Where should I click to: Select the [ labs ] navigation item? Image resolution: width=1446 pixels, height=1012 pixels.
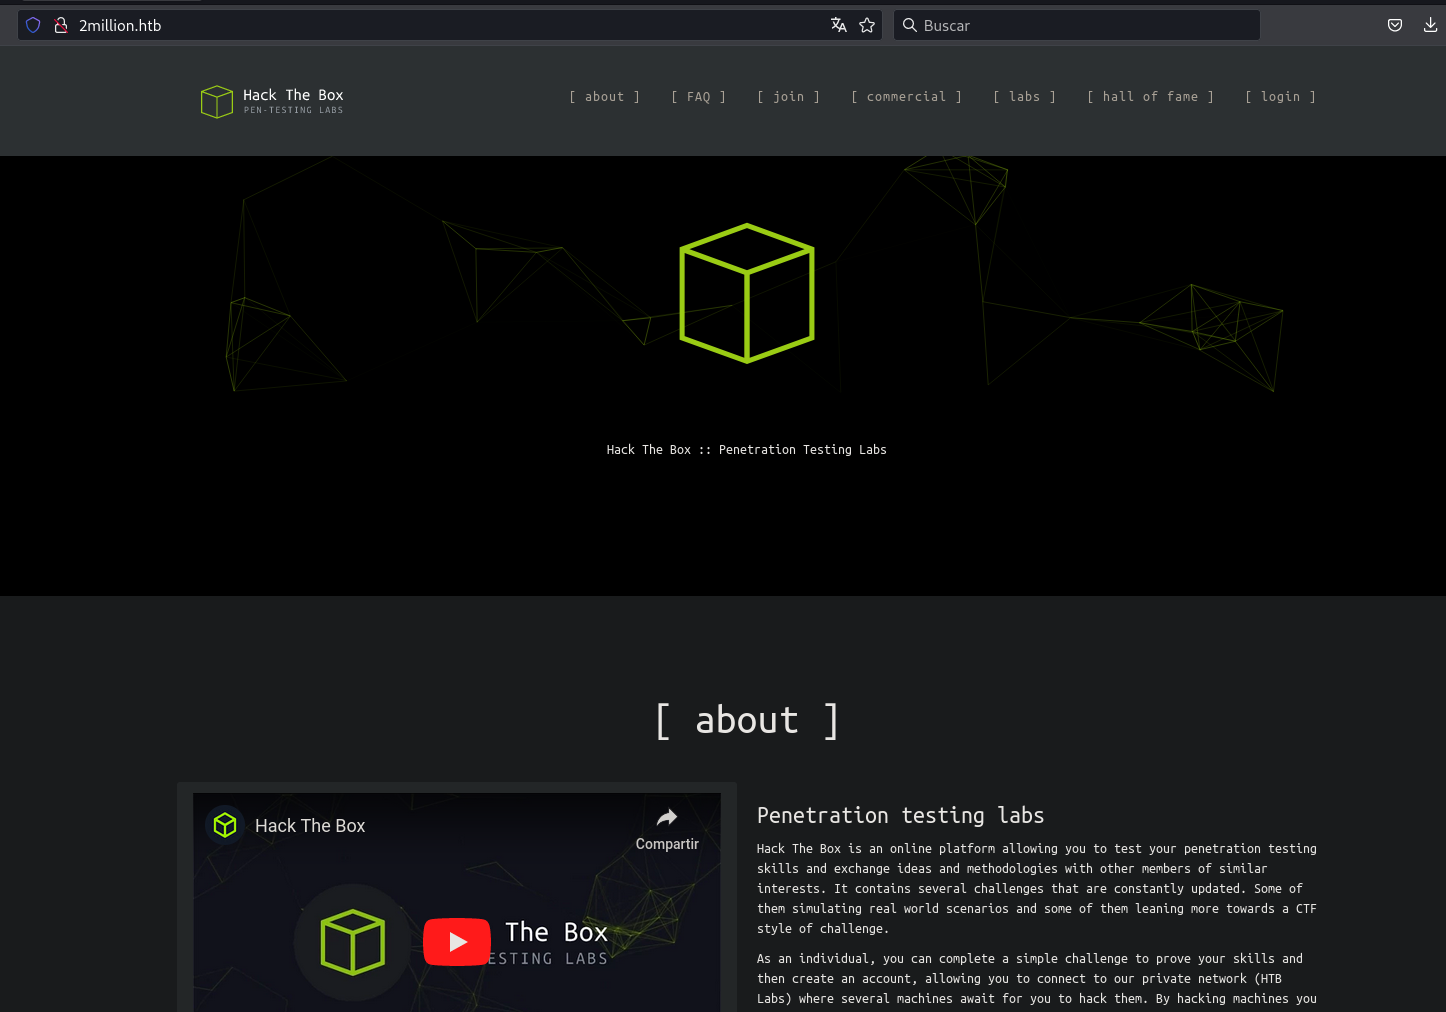[x=1024, y=97]
